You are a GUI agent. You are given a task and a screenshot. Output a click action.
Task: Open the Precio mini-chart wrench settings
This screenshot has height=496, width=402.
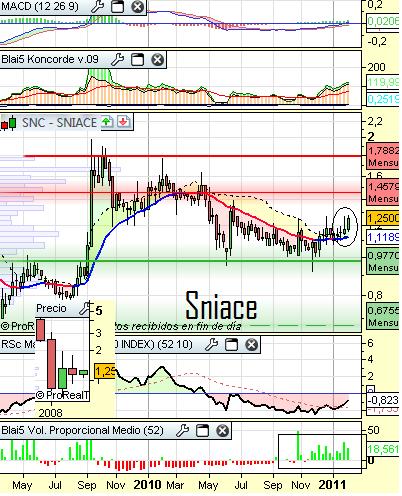pyautogui.click(x=85, y=308)
